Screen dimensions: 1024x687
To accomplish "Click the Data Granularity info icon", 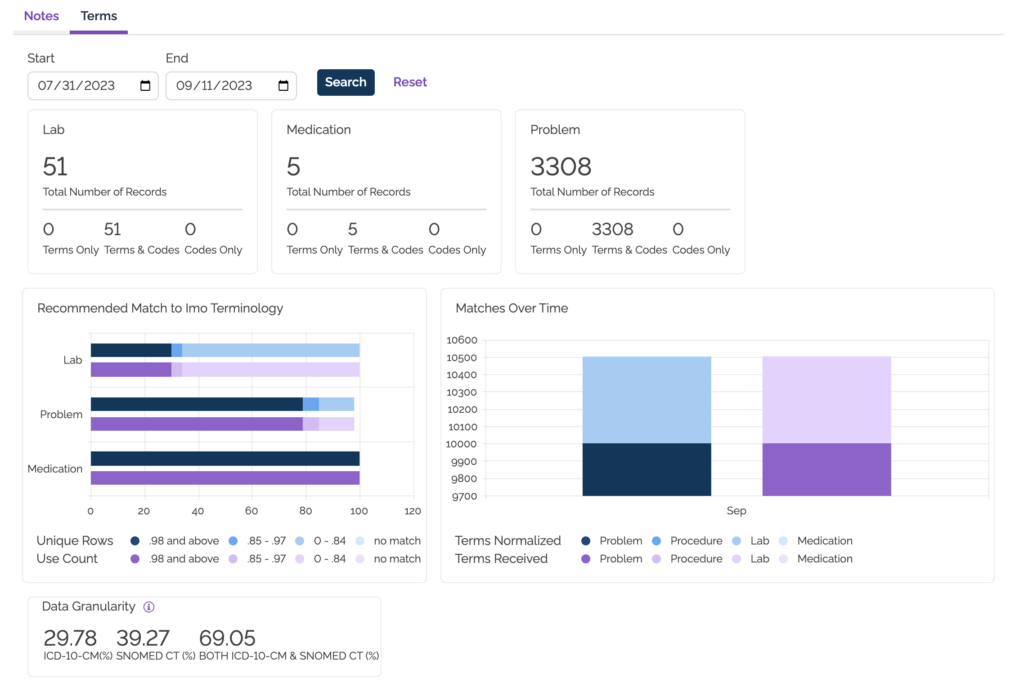I will click(149, 607).
